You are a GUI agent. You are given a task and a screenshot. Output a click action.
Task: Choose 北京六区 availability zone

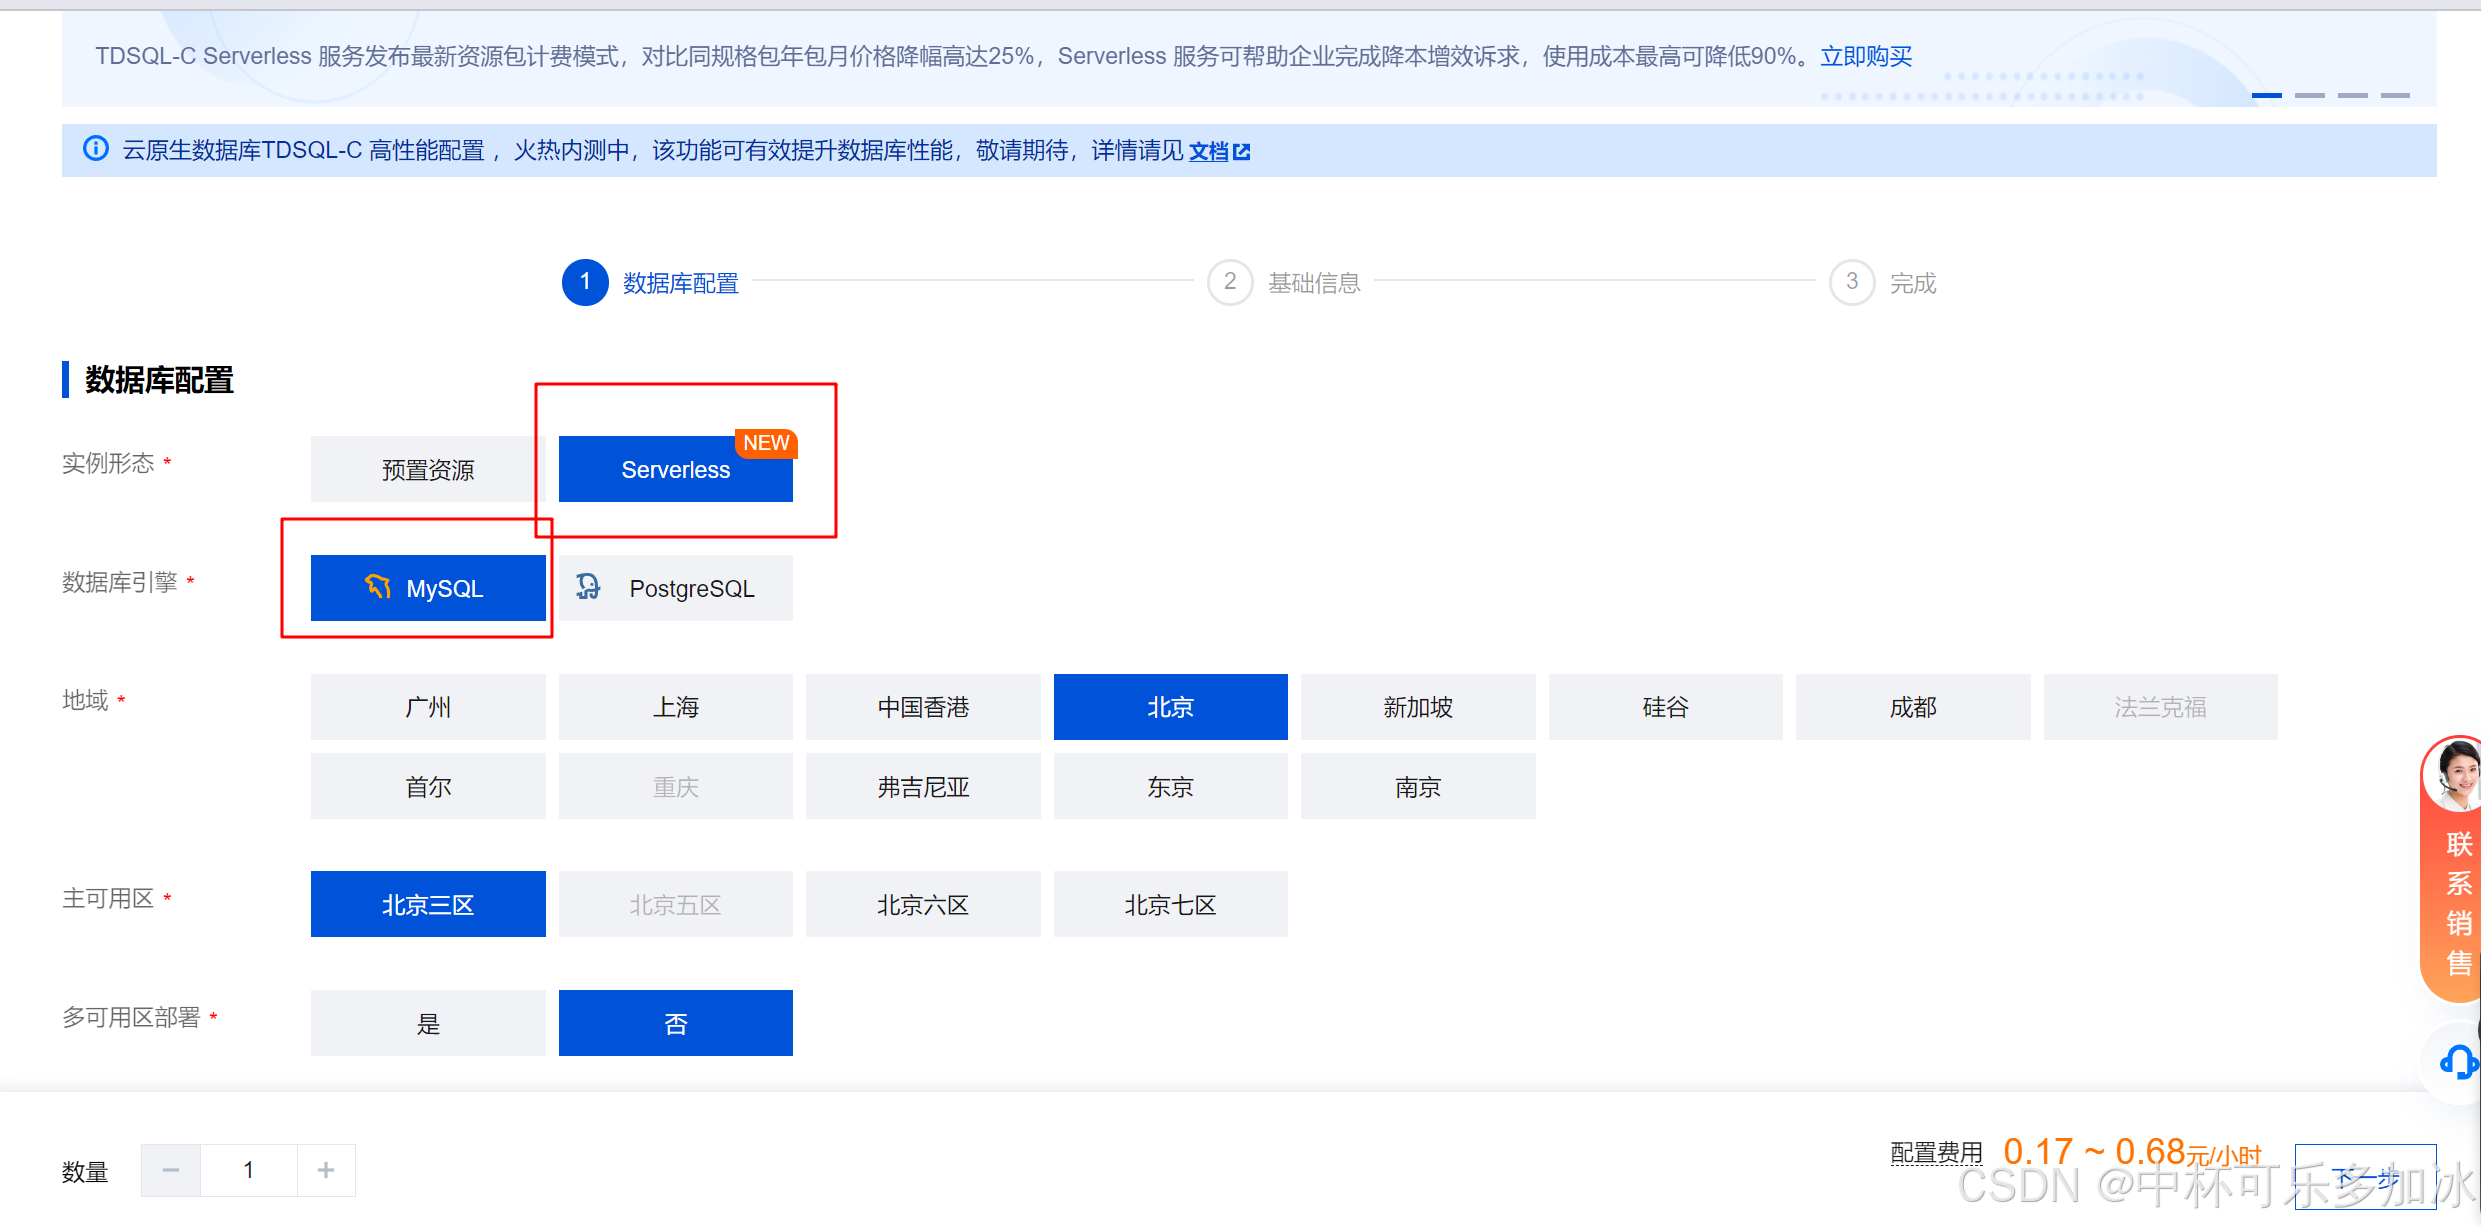[x=923, y=904]
